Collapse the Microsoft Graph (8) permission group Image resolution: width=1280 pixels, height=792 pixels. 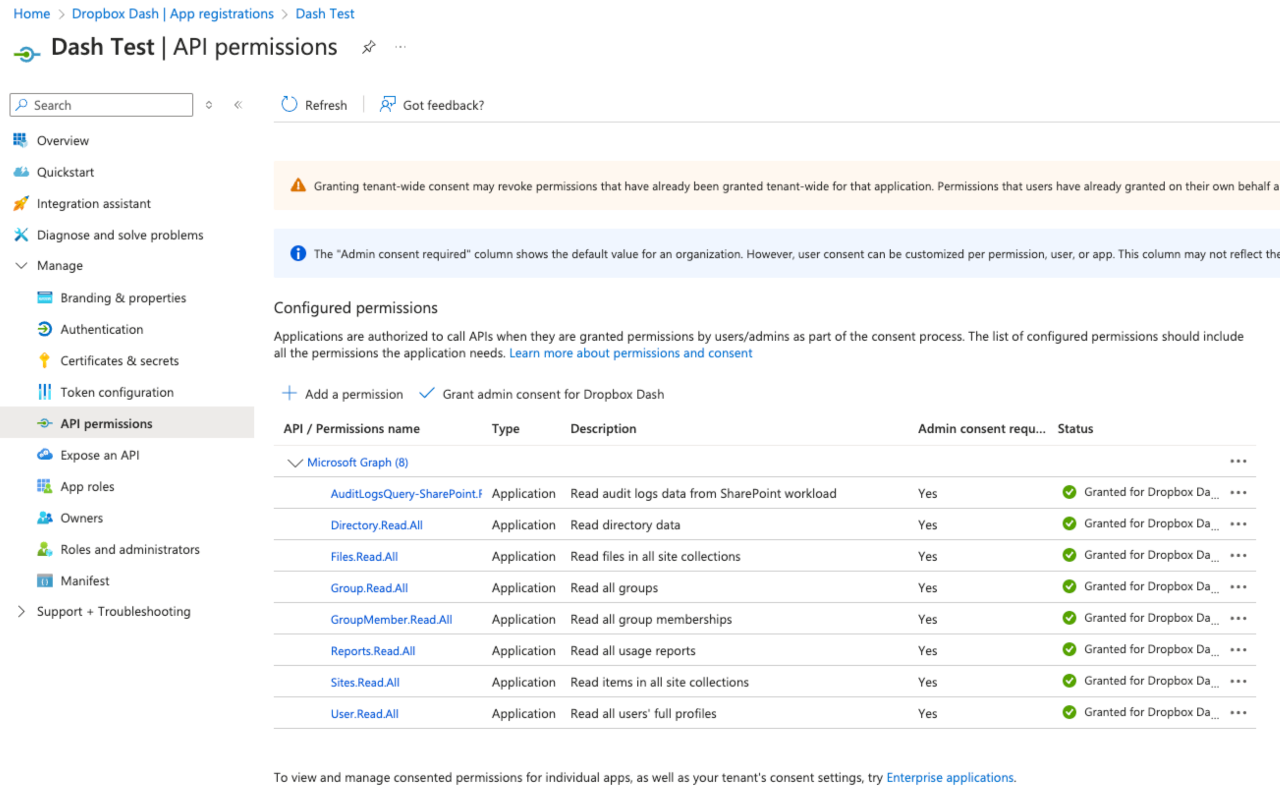[x=294, y=462]
